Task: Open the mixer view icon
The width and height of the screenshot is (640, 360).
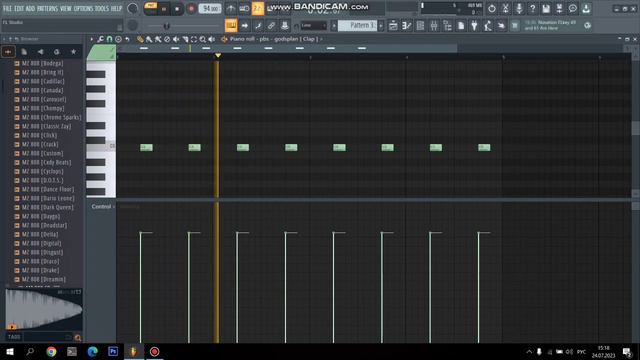Action: [x=434, y=26]
